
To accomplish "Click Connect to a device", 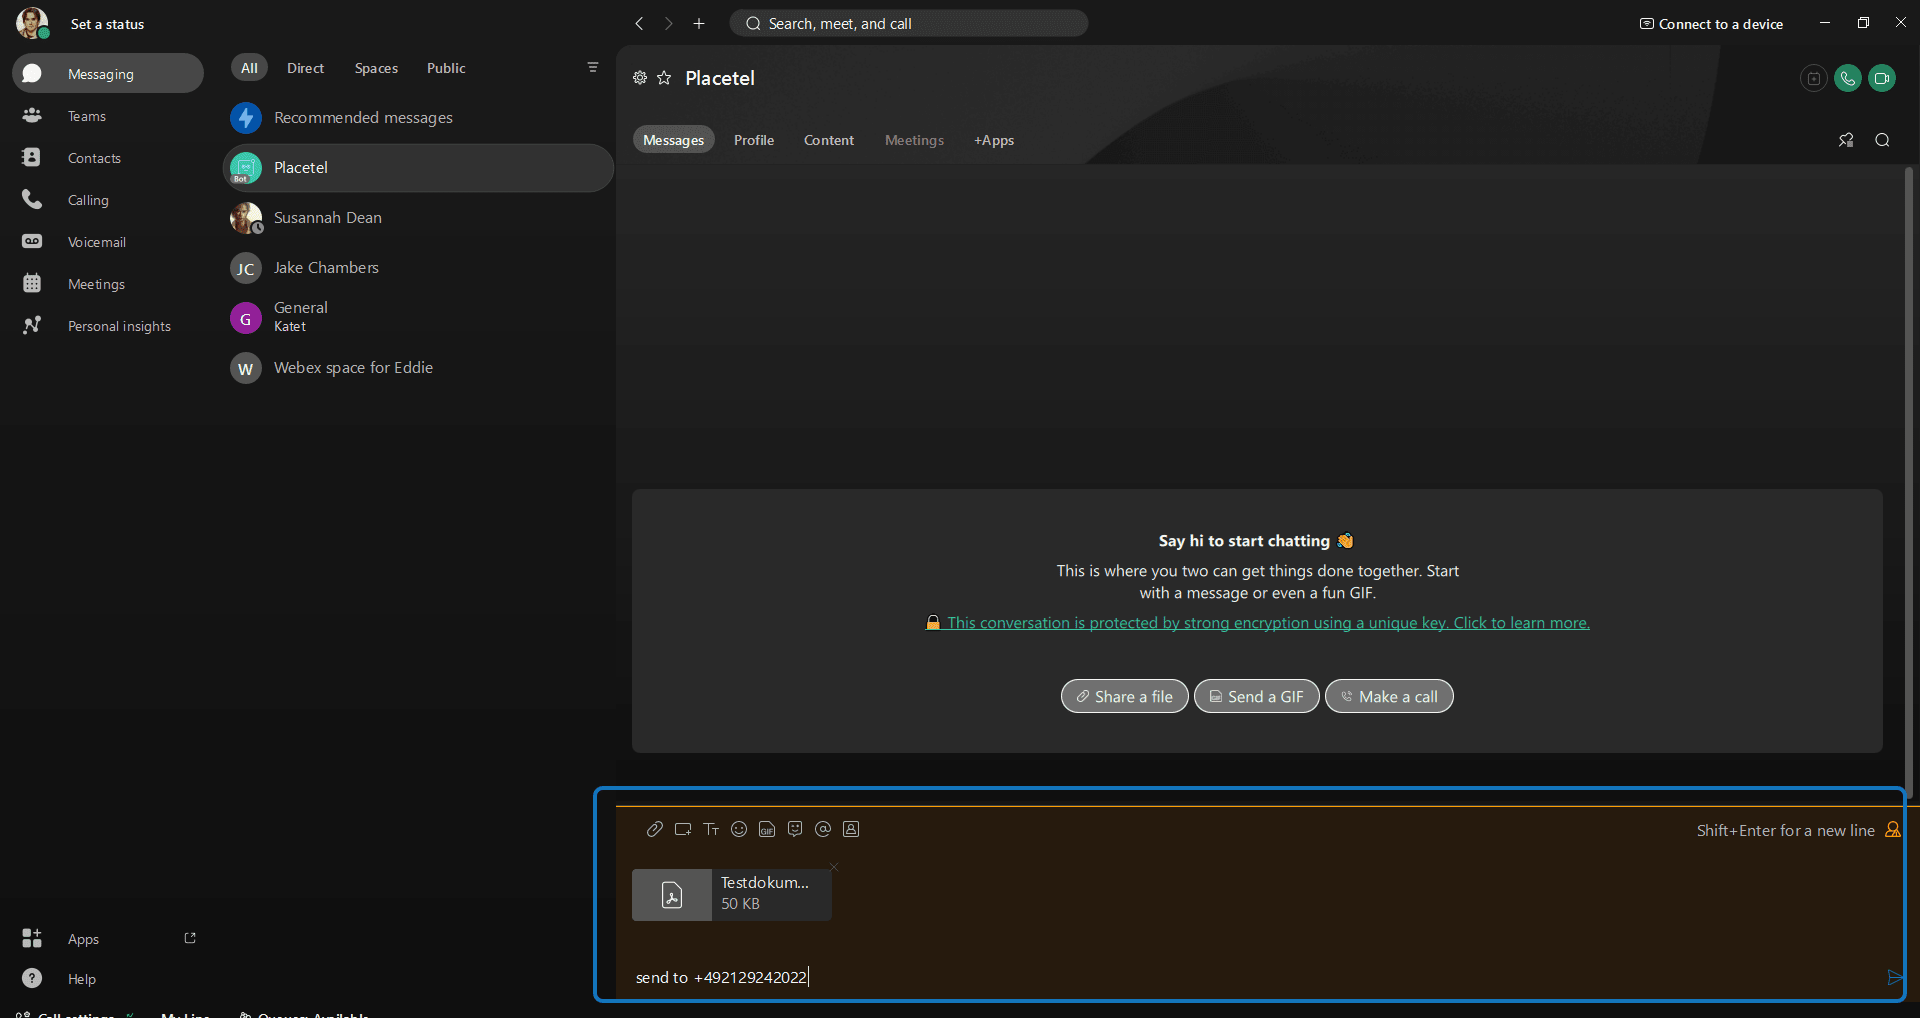I will click(1711, 24).
